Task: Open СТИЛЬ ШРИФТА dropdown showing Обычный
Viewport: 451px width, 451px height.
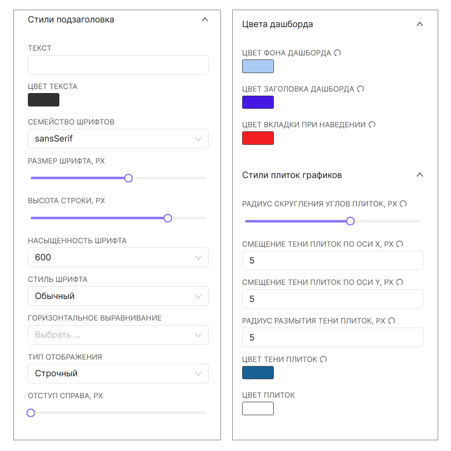Action: (118, 296)
